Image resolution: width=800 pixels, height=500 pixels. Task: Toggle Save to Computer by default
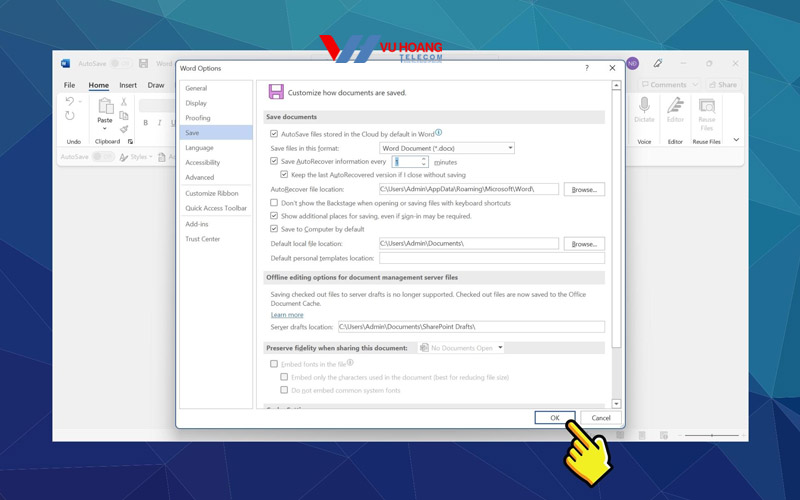pyautogui.click(x=275, y=229)
